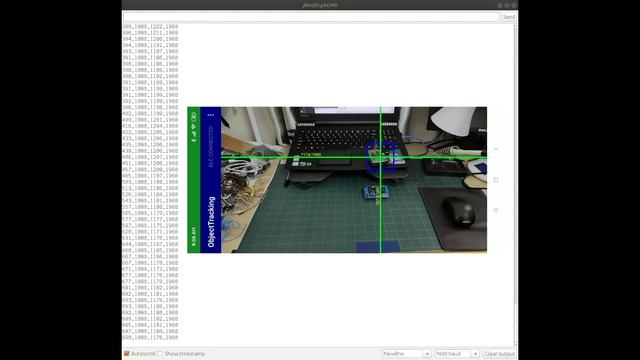Click the serial output line containing 1222
The height and width of the screenshot is (360, 640).
(x=150, y=27)
